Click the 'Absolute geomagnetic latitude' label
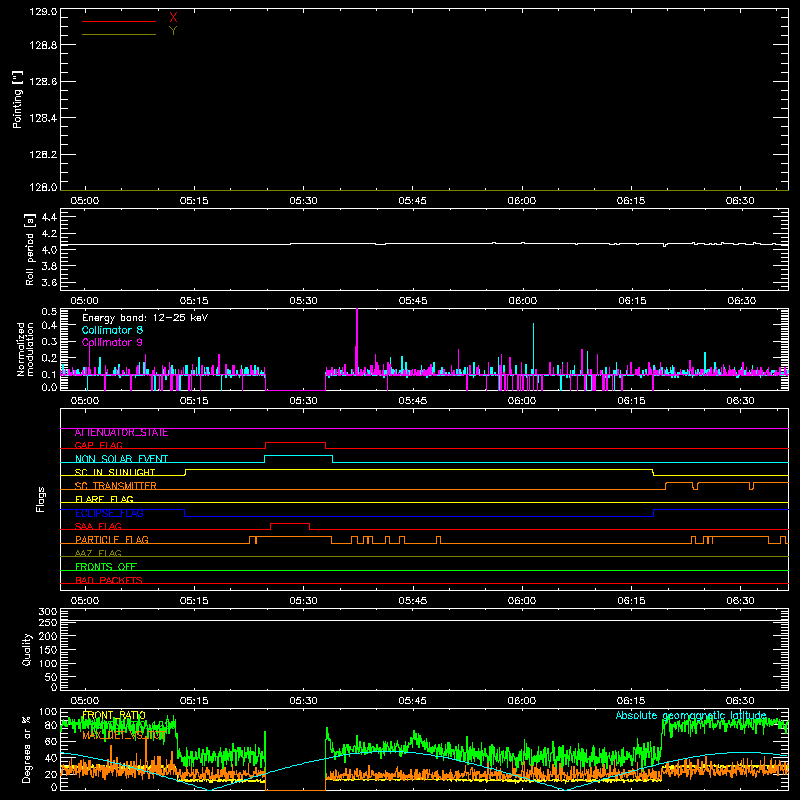The height and width of the screenshot is (800, 800). 691,715
